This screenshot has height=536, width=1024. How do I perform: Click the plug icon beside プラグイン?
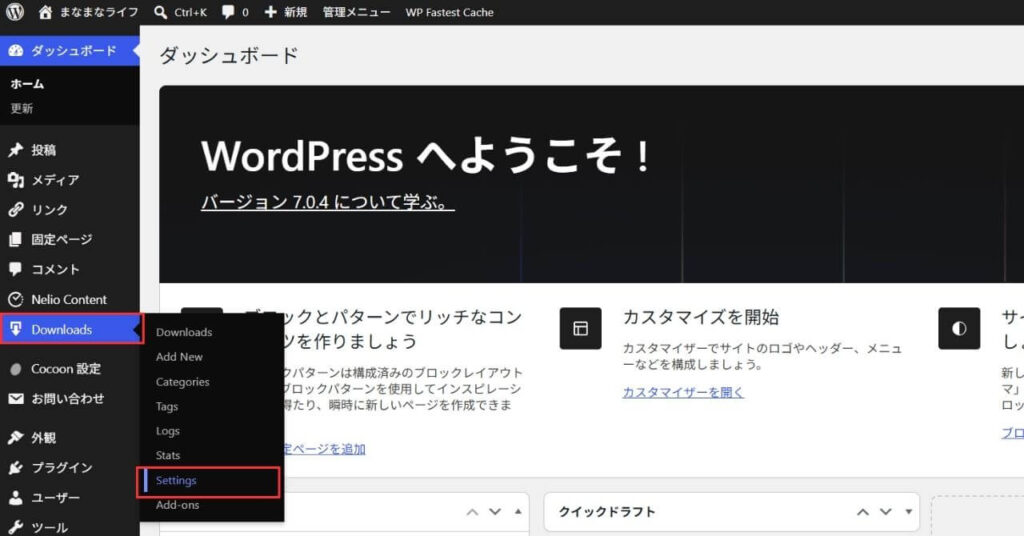16,467
